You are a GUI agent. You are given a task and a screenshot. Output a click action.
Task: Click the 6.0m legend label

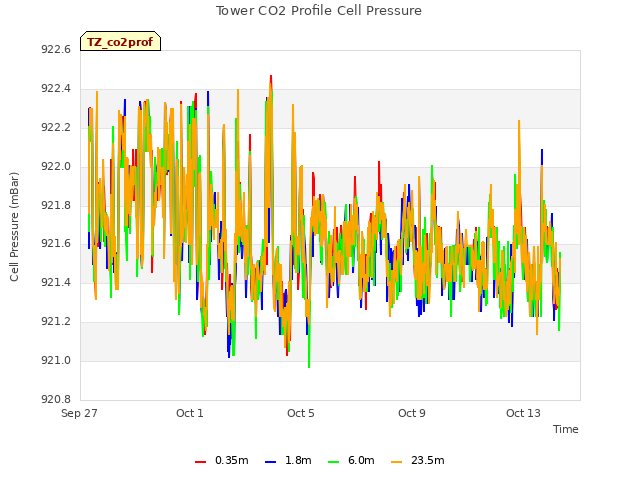361,460
